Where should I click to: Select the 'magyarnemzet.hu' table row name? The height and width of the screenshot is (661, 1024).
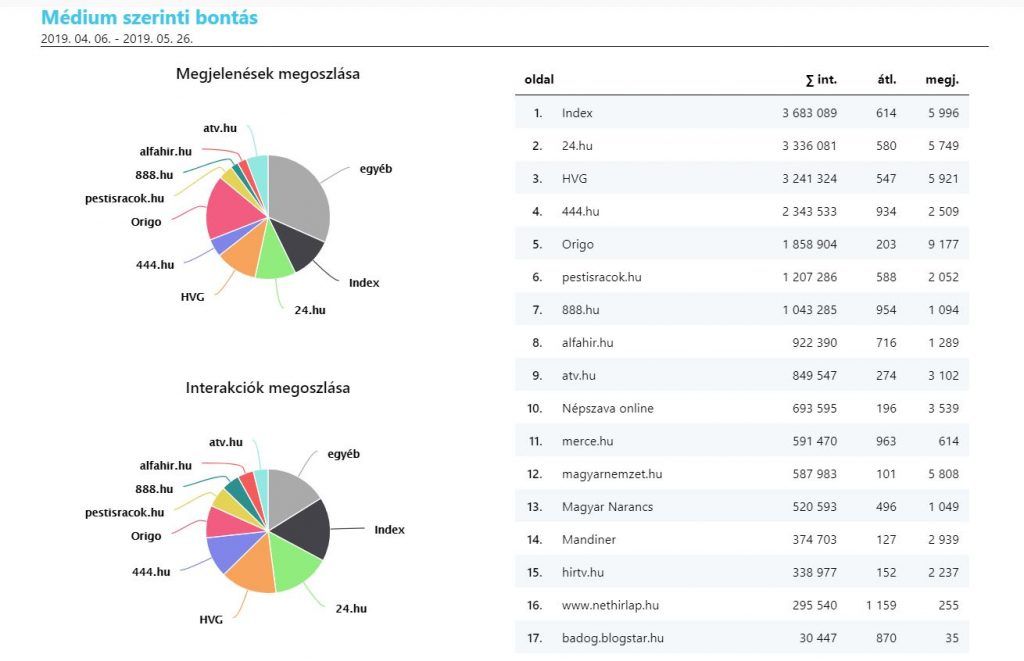612,474
